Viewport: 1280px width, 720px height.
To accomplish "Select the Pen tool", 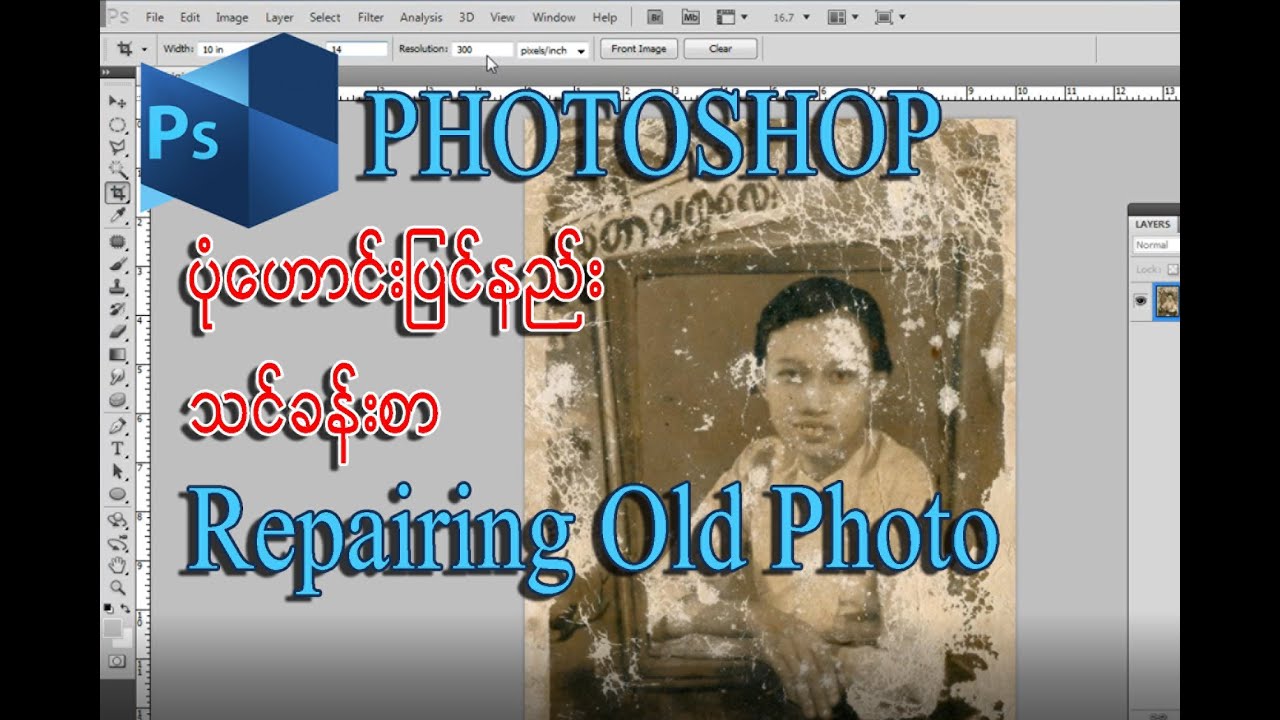I will (x=118, y=427).
